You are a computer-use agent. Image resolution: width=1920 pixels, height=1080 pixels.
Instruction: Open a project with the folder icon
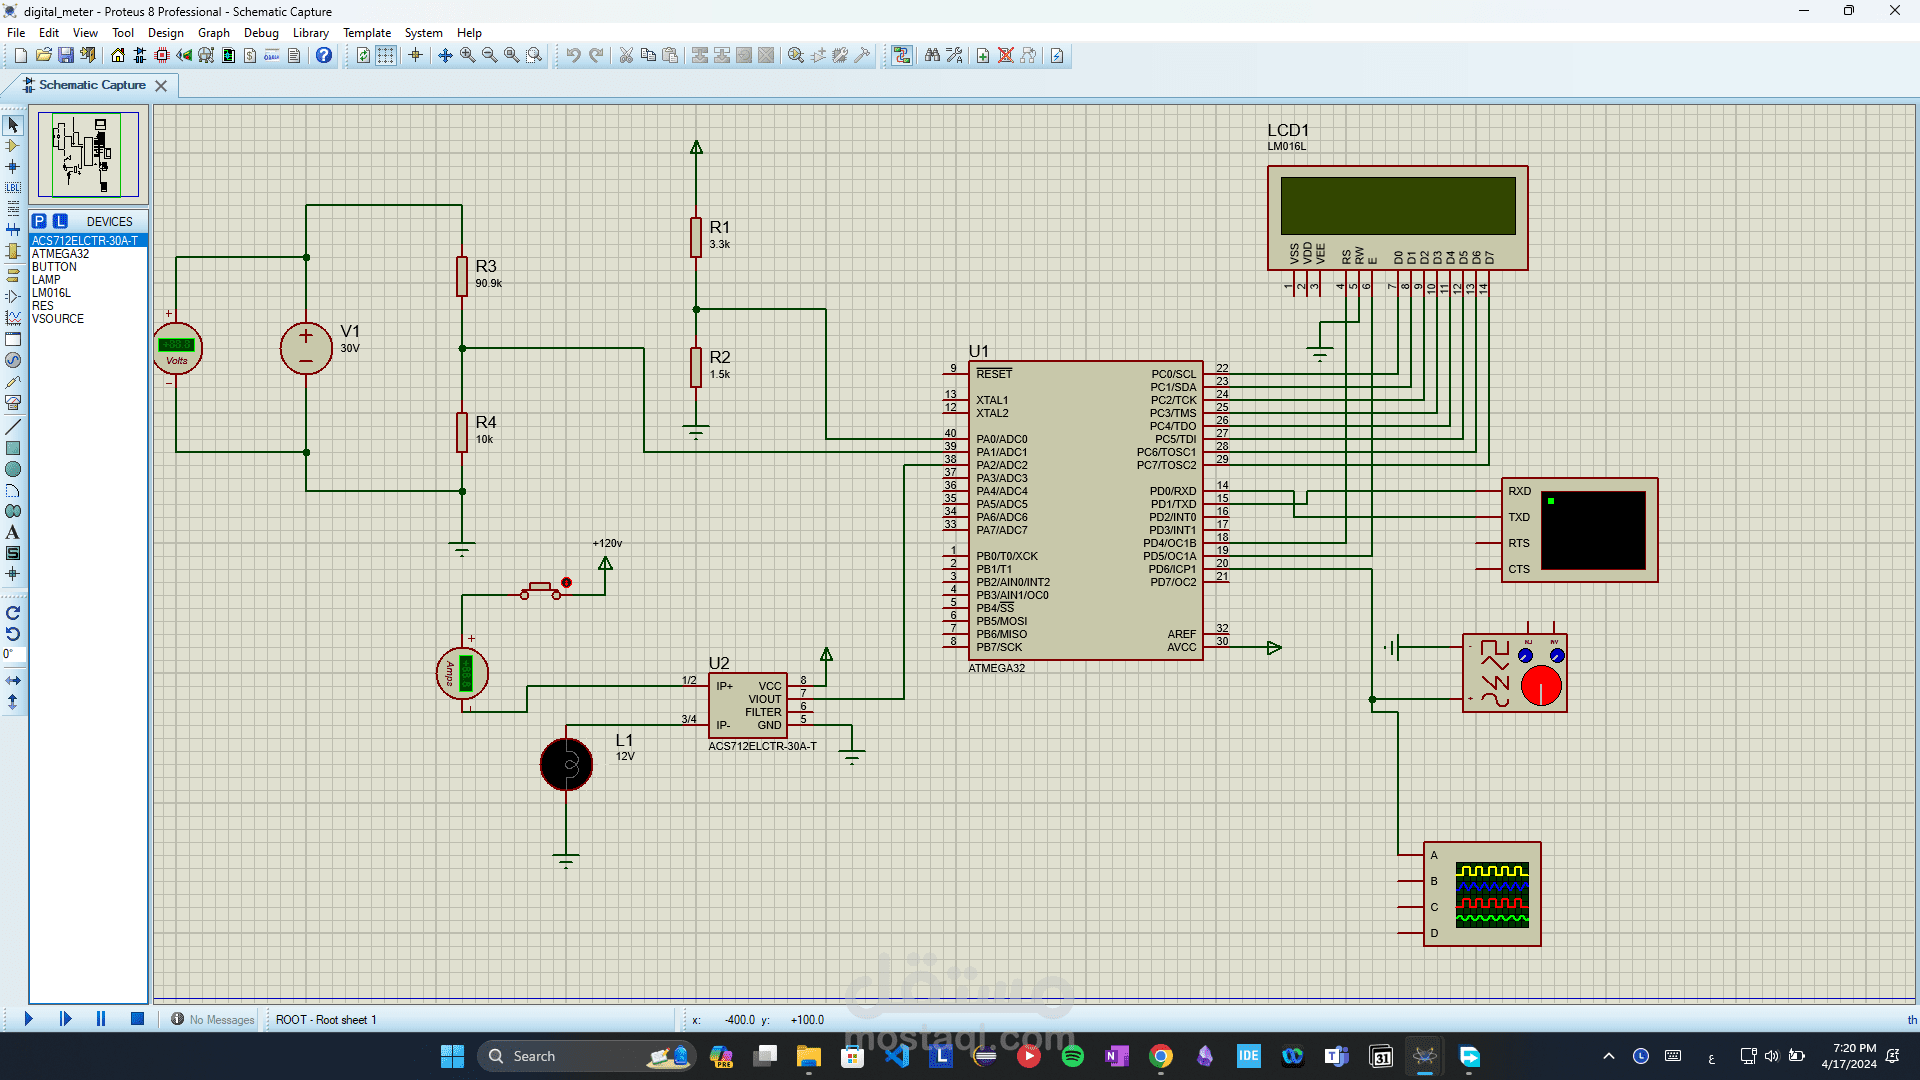tap(43, 55)
